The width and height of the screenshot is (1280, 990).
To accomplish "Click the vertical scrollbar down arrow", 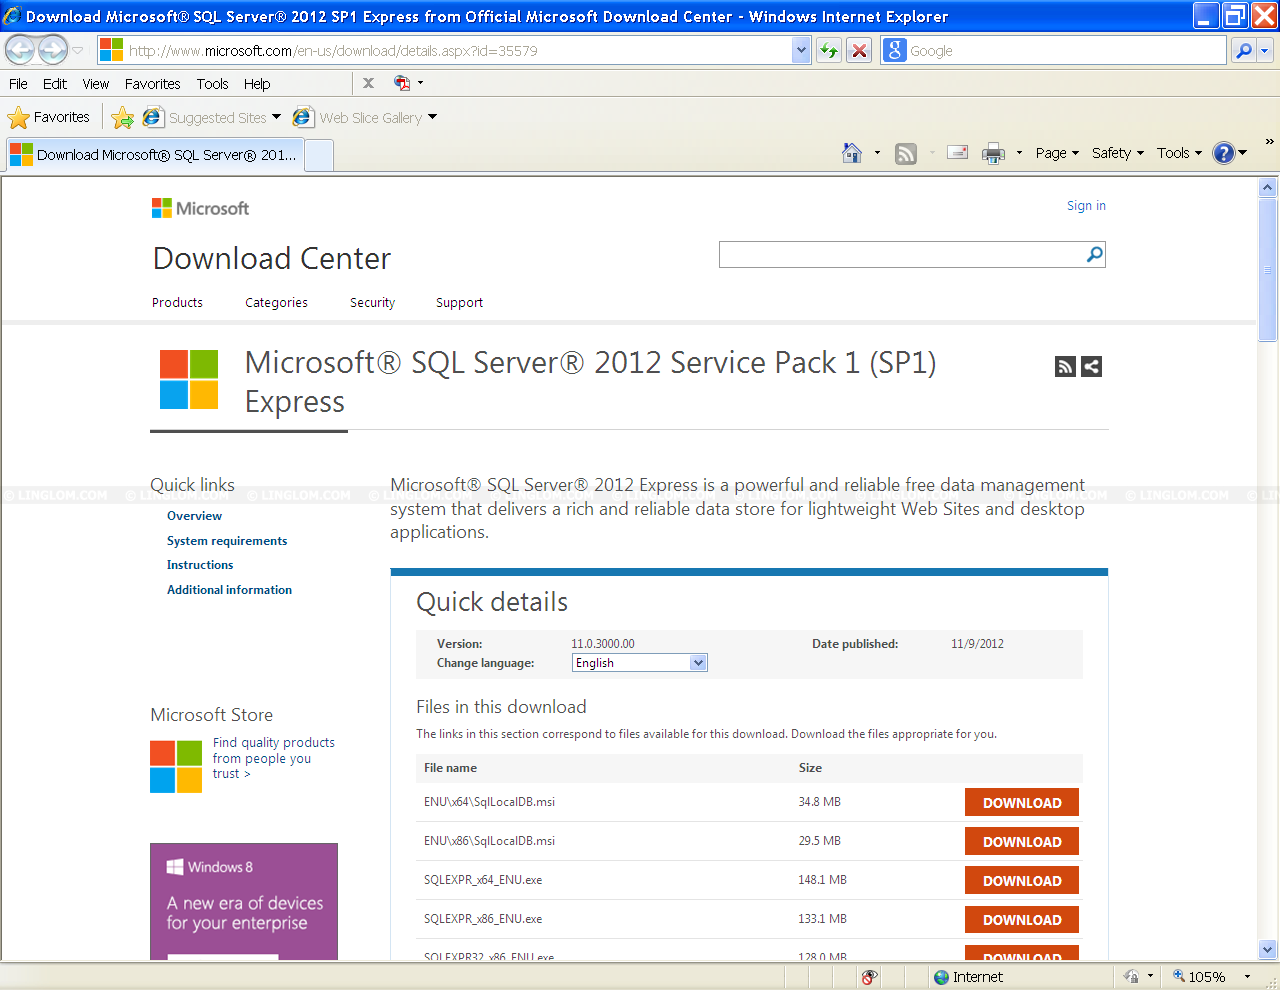I will tap(1268, 950).
